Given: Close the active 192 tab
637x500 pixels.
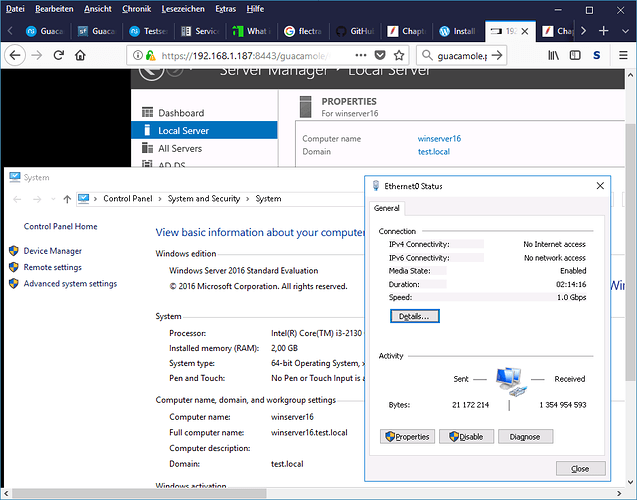Looking at the screenshot, I should point(525,31).
